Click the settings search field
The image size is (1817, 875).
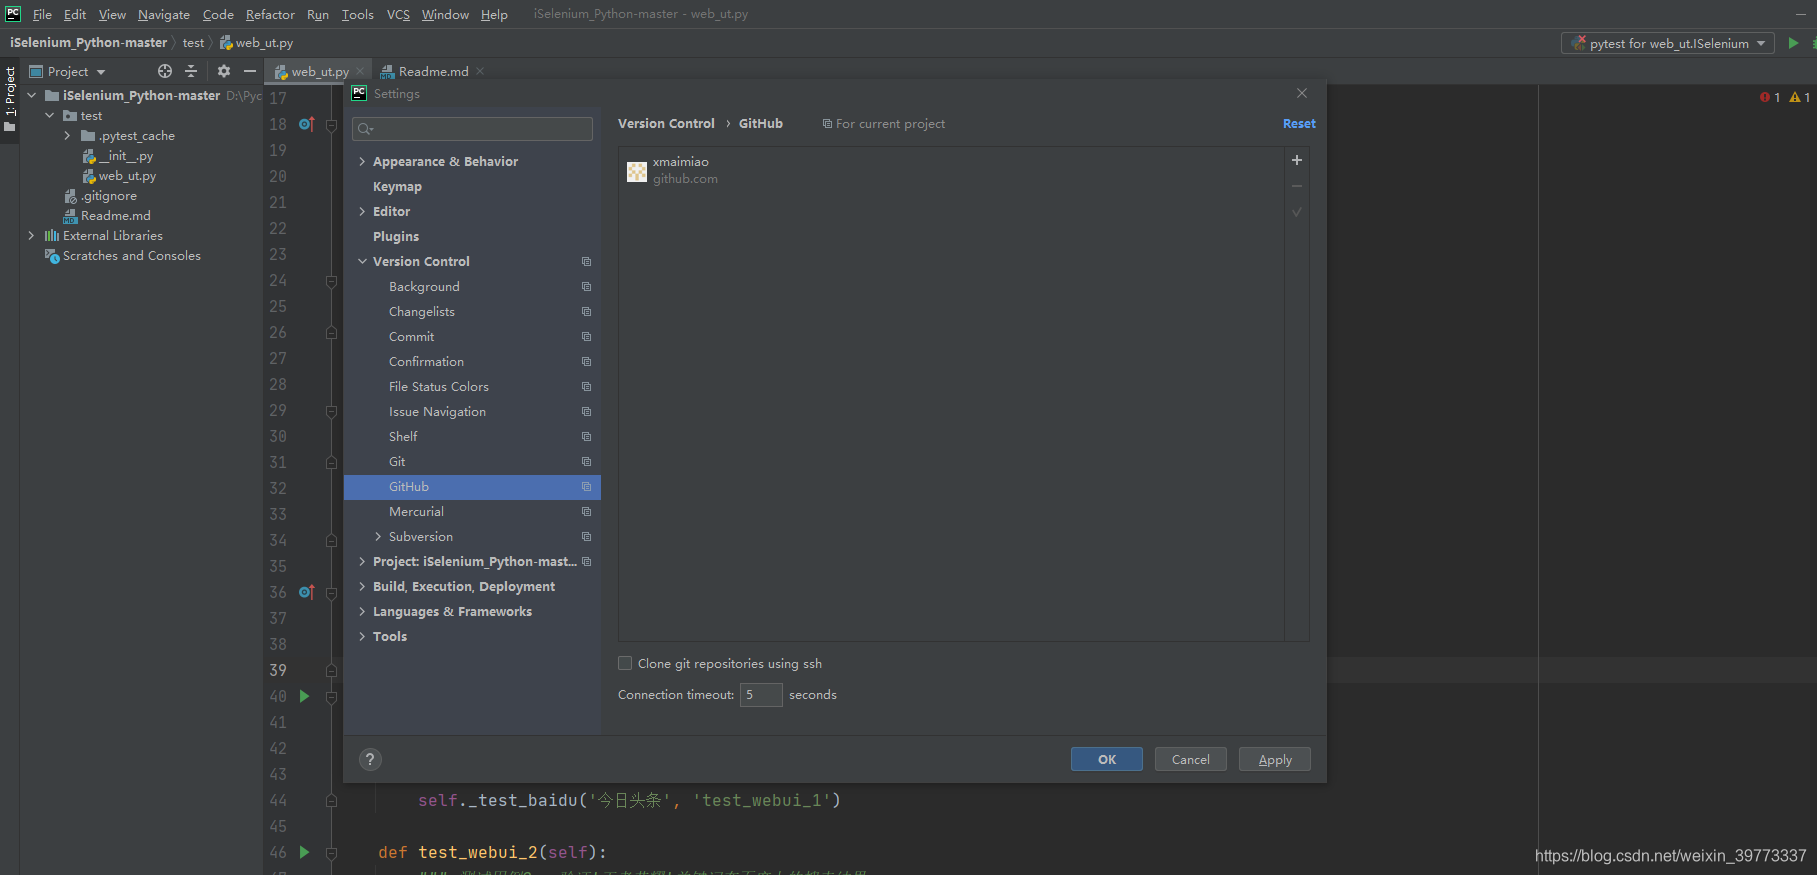coord(472,129)
